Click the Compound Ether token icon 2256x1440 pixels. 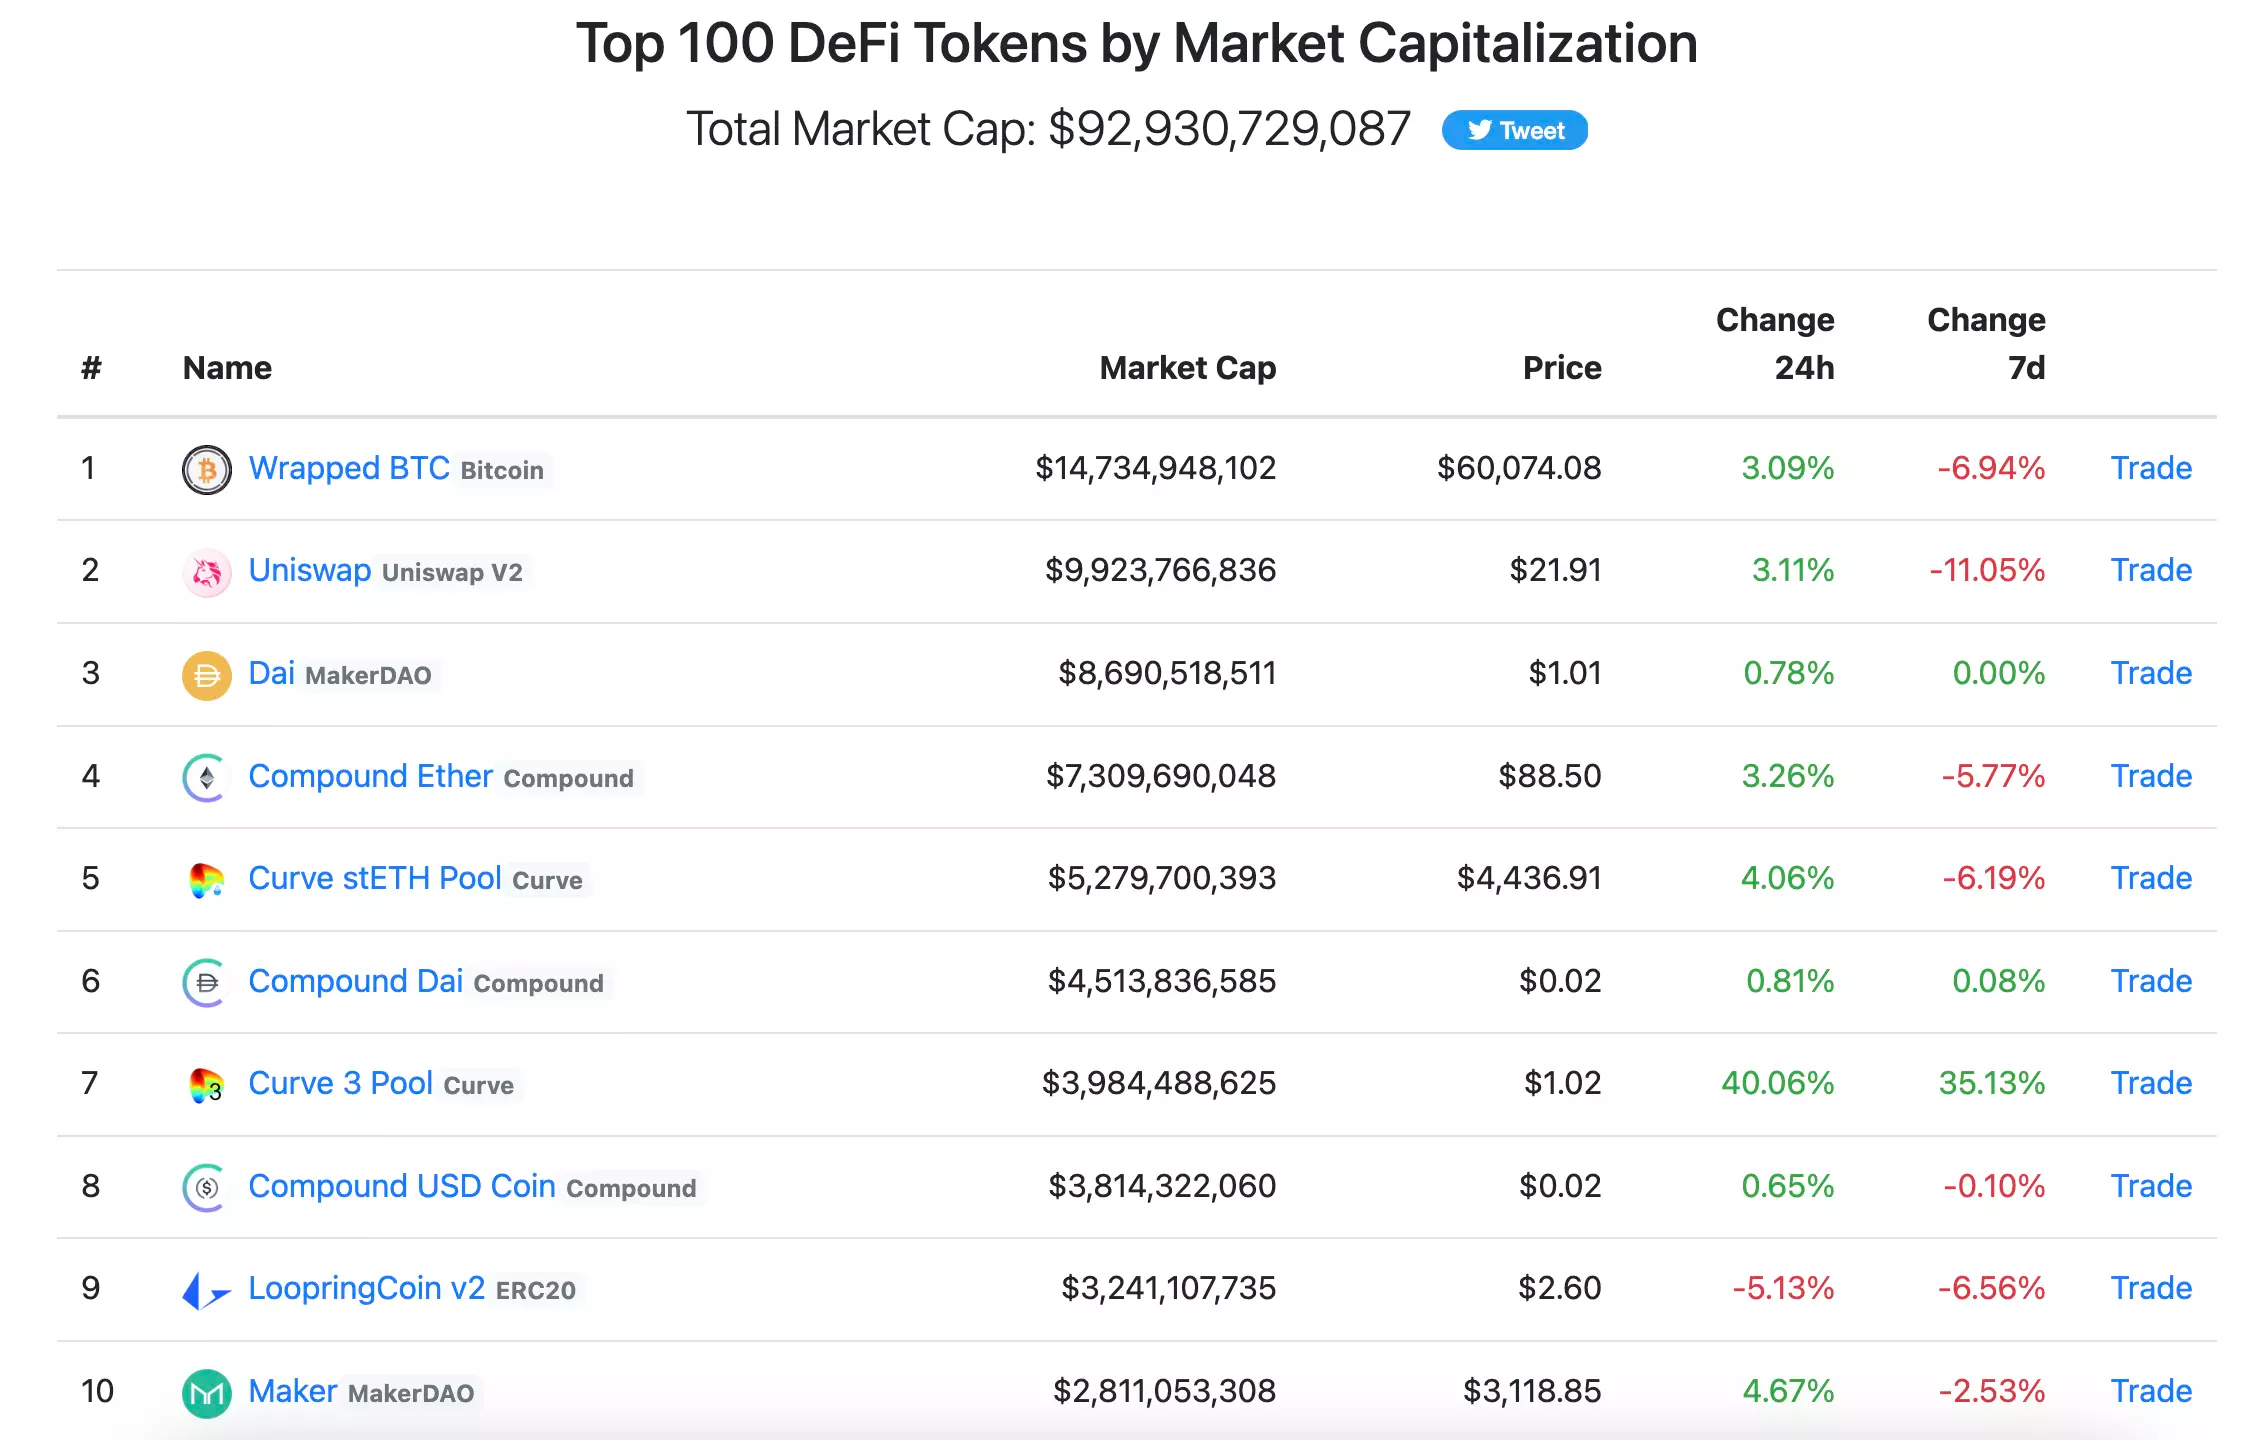pyautogui.click(x=206, y=777)
